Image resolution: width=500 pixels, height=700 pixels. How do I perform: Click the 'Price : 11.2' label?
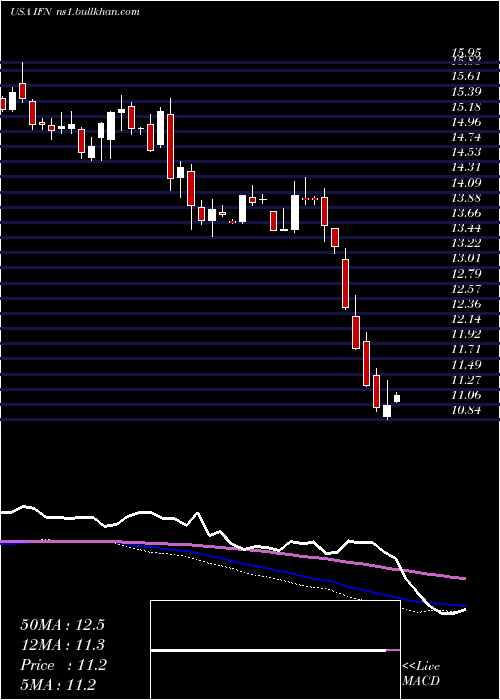[63, 665]
